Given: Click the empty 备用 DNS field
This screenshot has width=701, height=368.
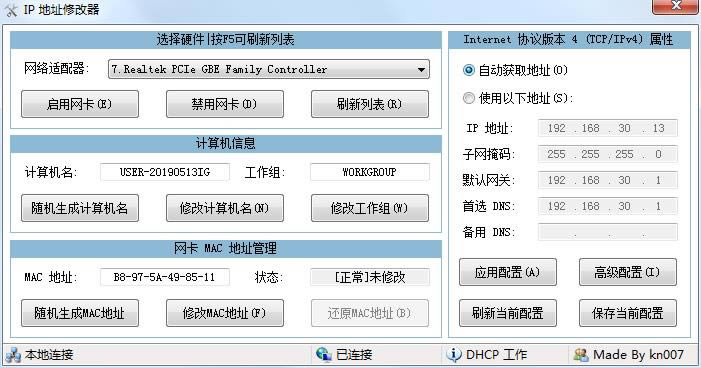Looking at the screenshot, I should point(608,232).
